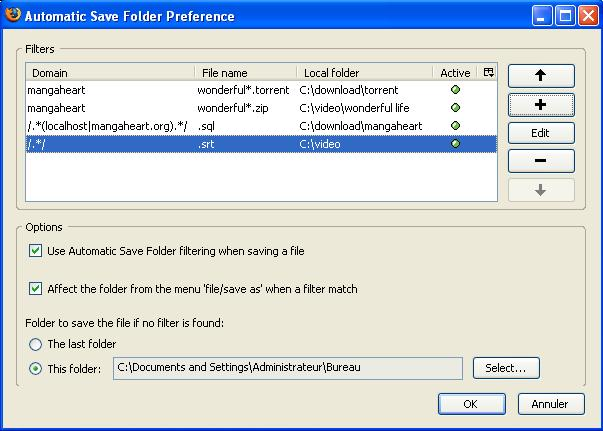Select This folder radio option
The width and height of the screenshot is (603, 431).
(35, 369)
